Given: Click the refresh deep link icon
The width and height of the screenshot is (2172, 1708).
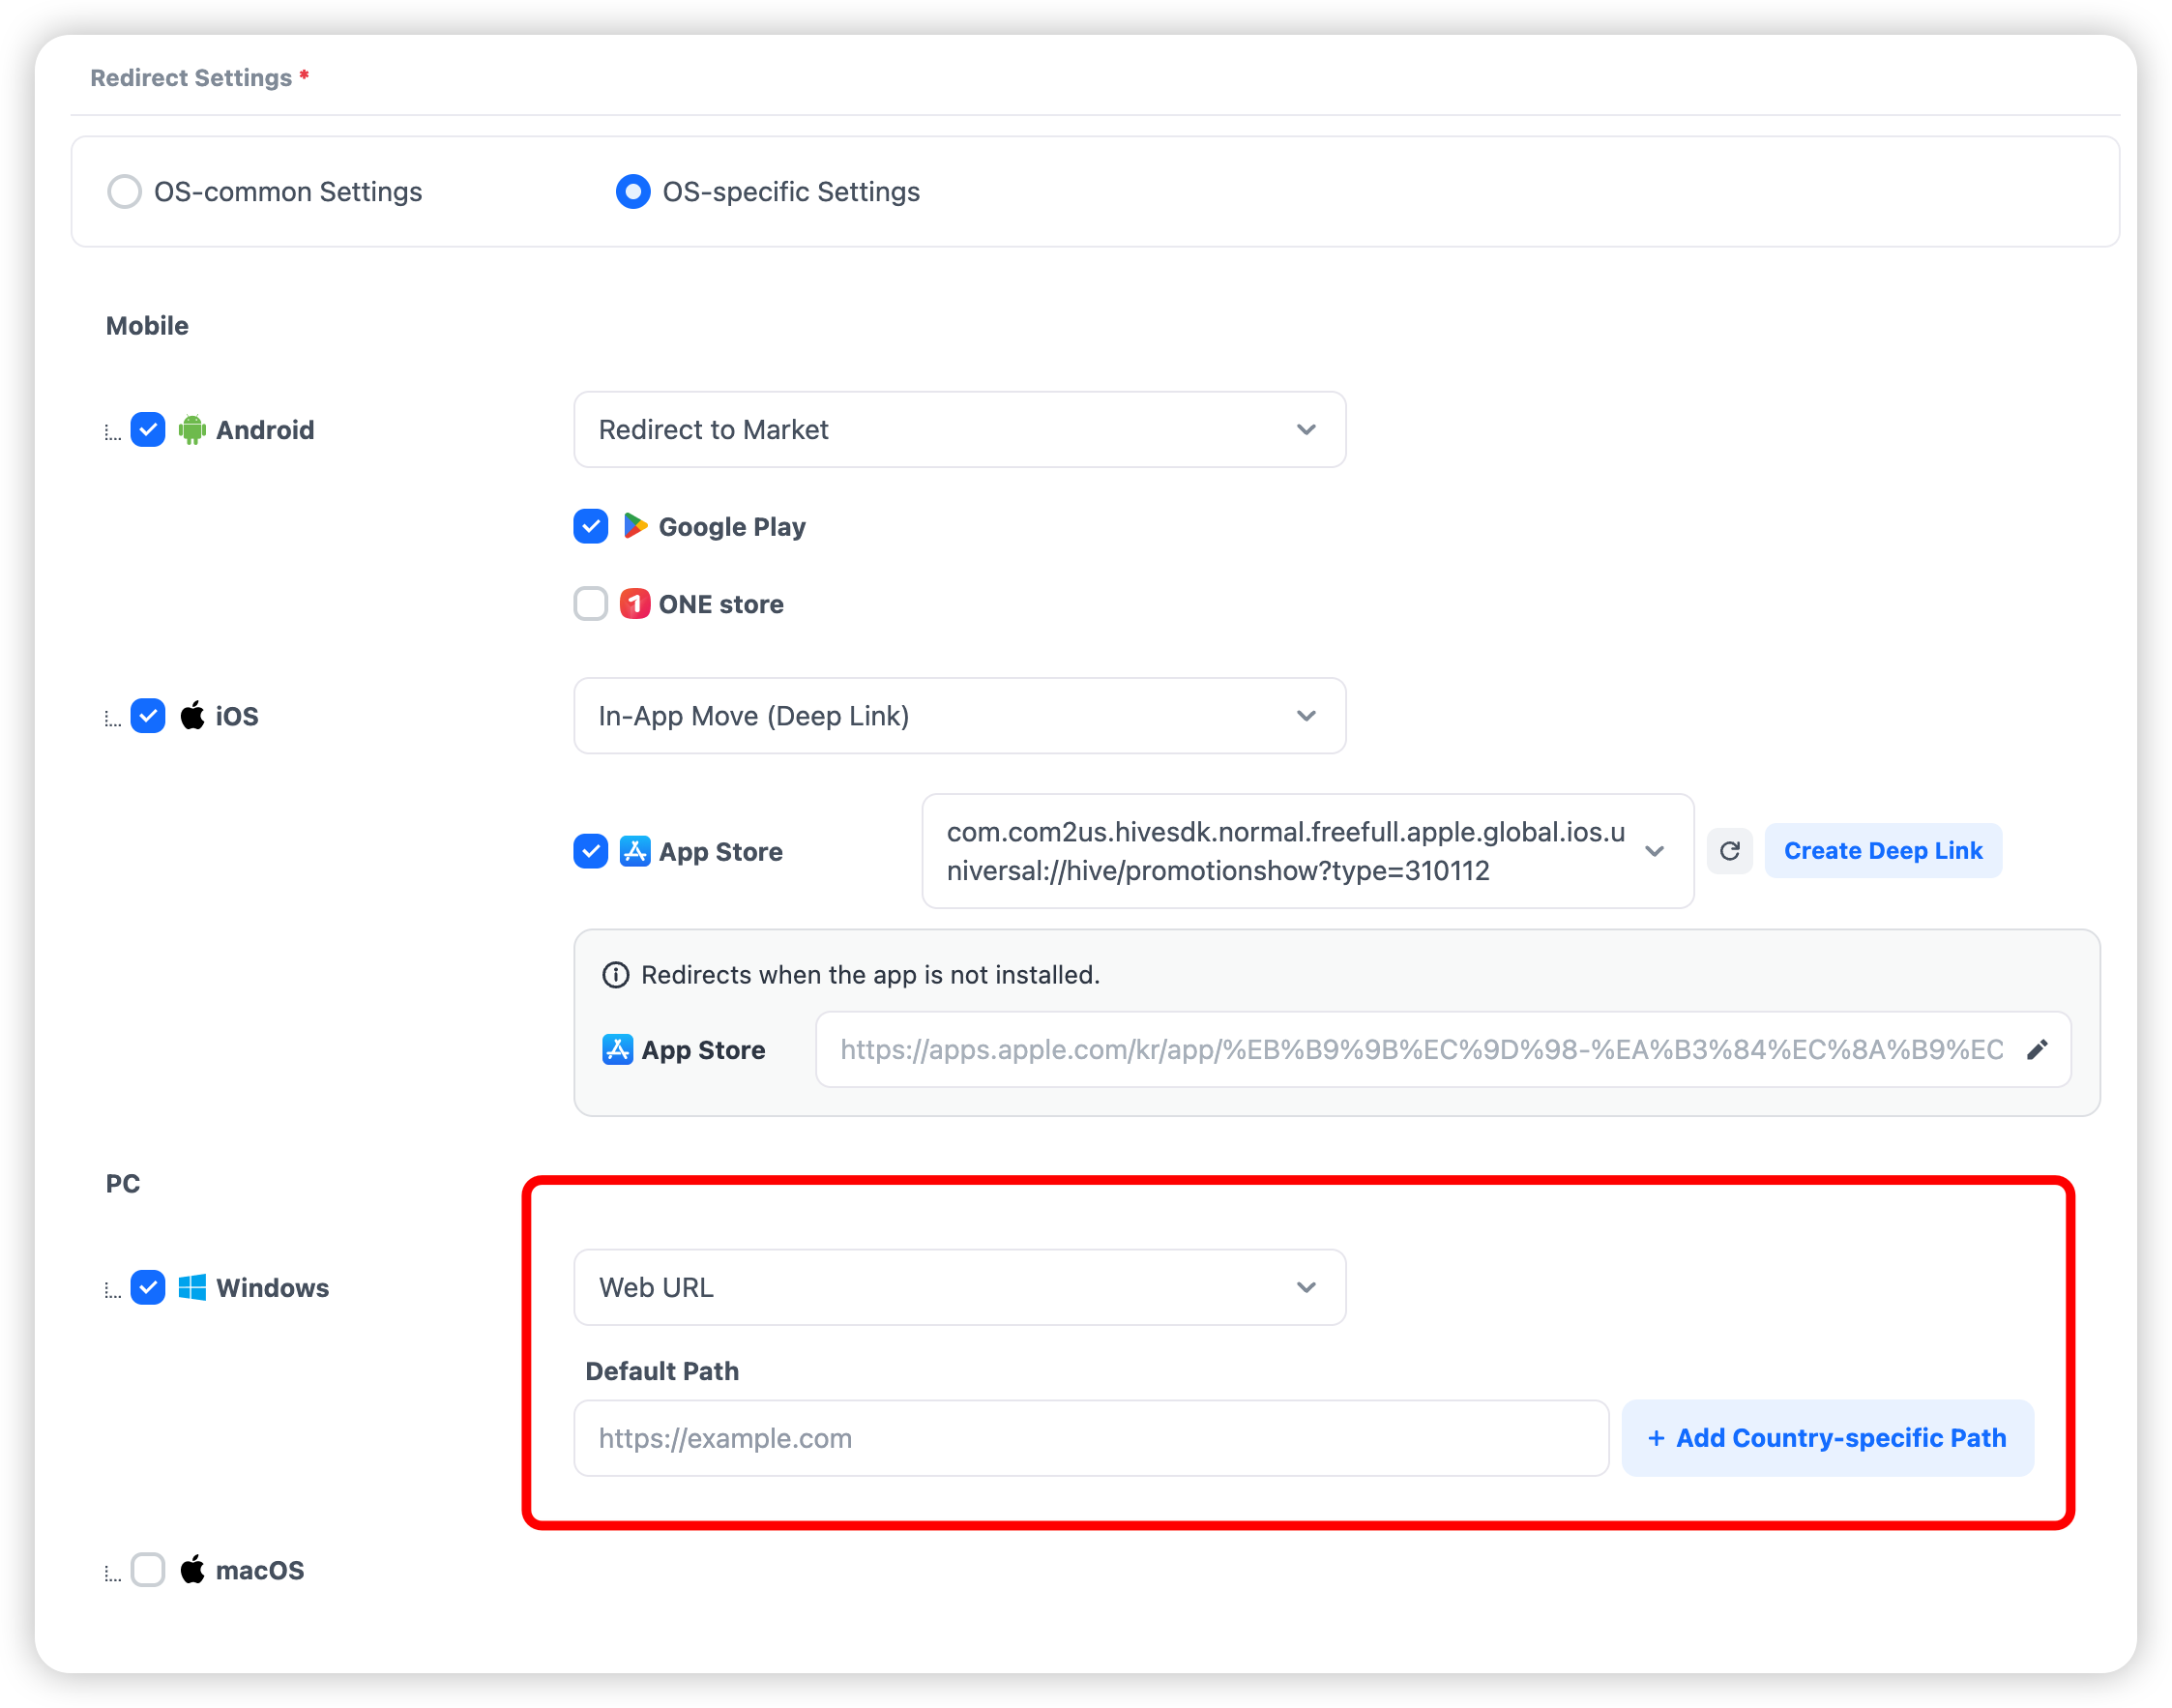Looking at the screenshot, I should (x=1729, y=851).
